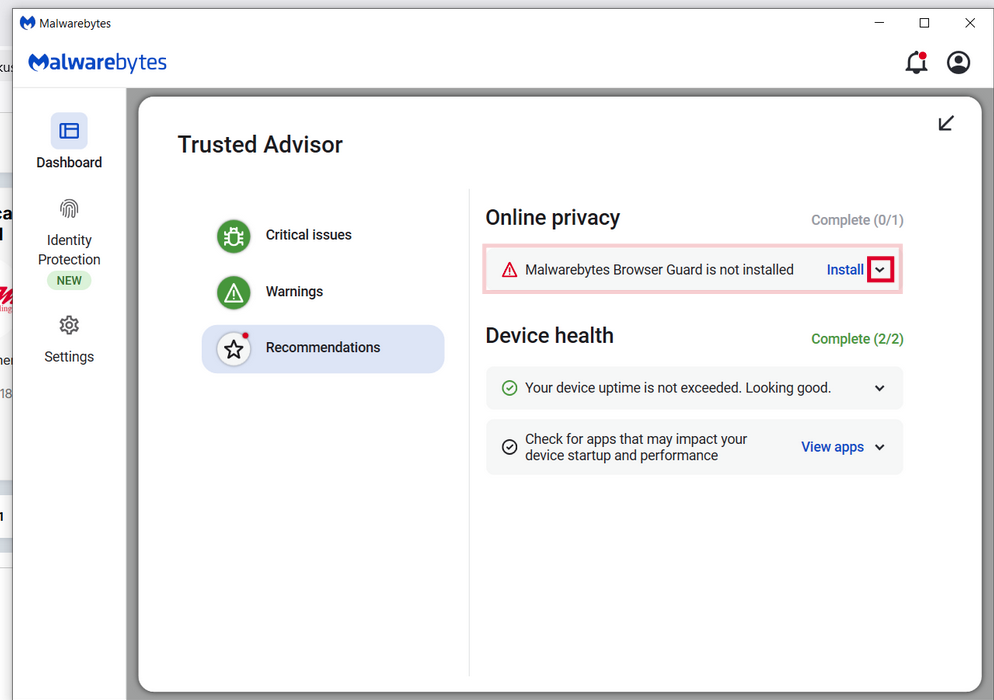Screen dimensions: 994x700
Task: Switch to the Recommendations tab
Action: (323, 349)
